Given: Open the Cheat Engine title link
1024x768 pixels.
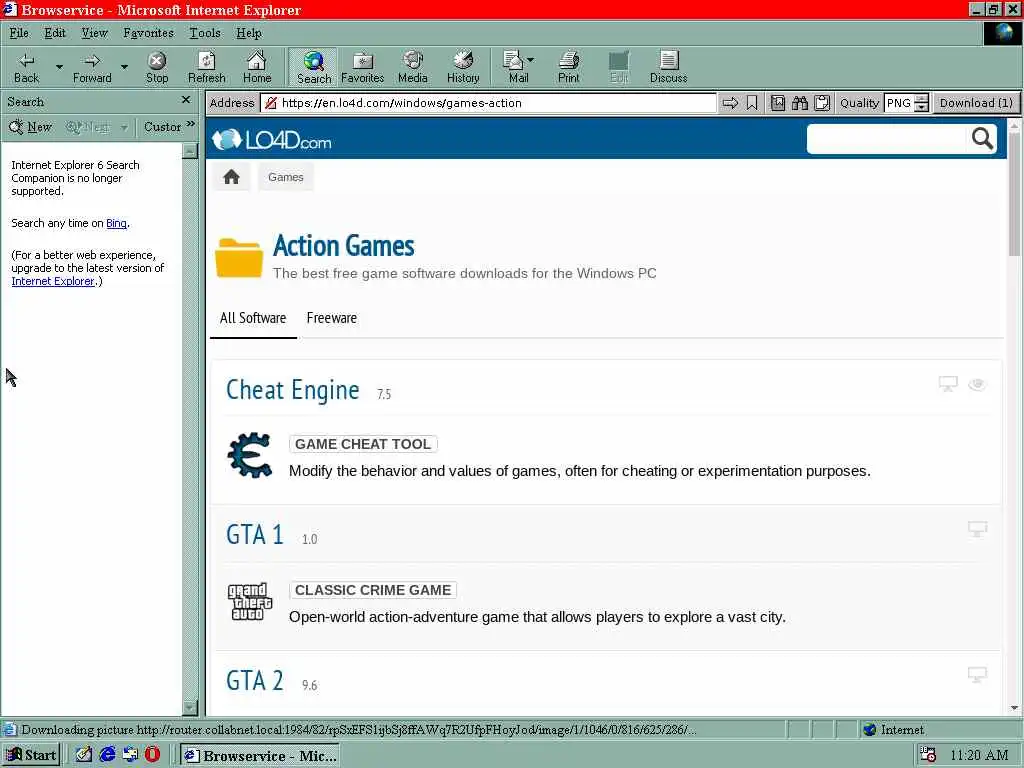Looking at the screenshot, I should point(293,390).
